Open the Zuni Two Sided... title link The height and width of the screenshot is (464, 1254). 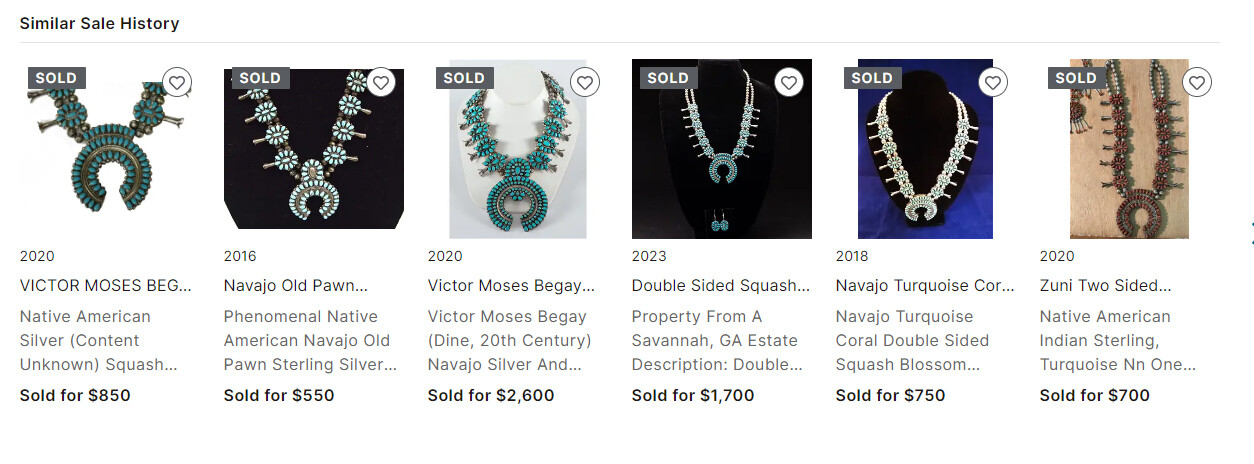pos(1105,286)
